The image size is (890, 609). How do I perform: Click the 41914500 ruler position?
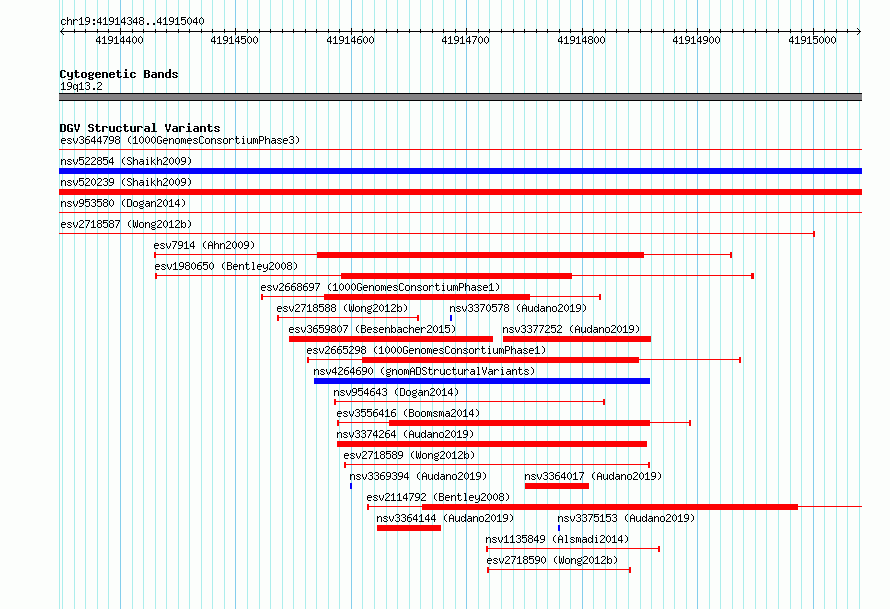click(234, 40)
